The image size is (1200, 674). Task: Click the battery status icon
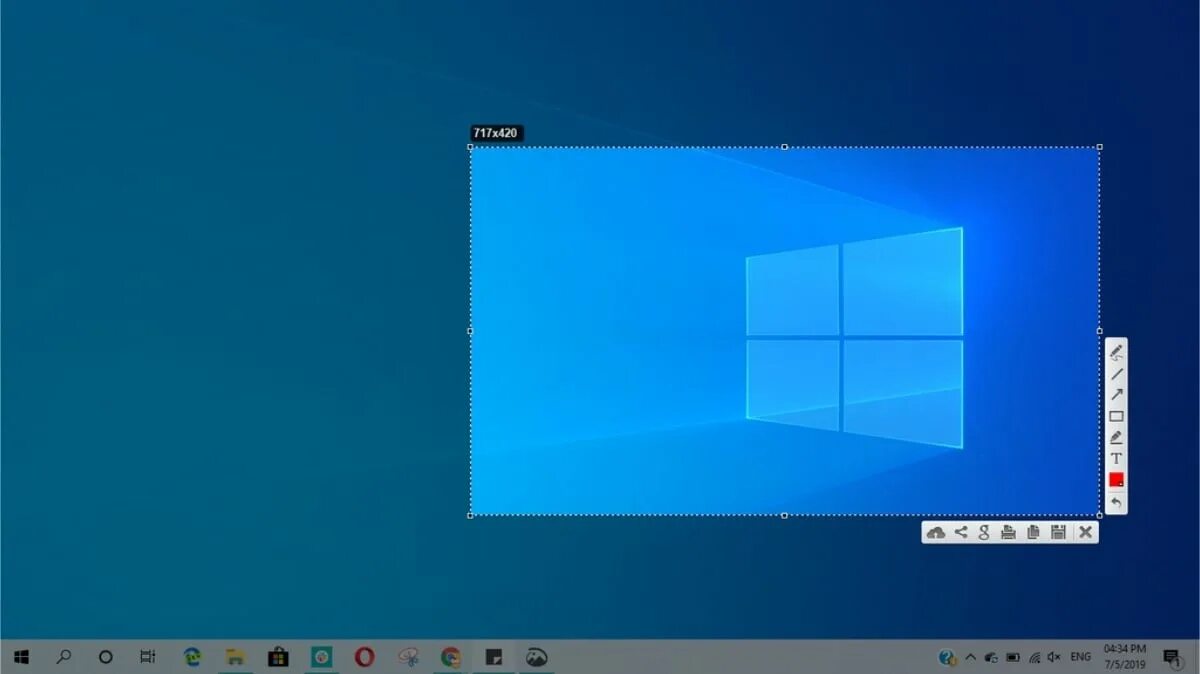pyautogui.click(x=1012, y=657)
